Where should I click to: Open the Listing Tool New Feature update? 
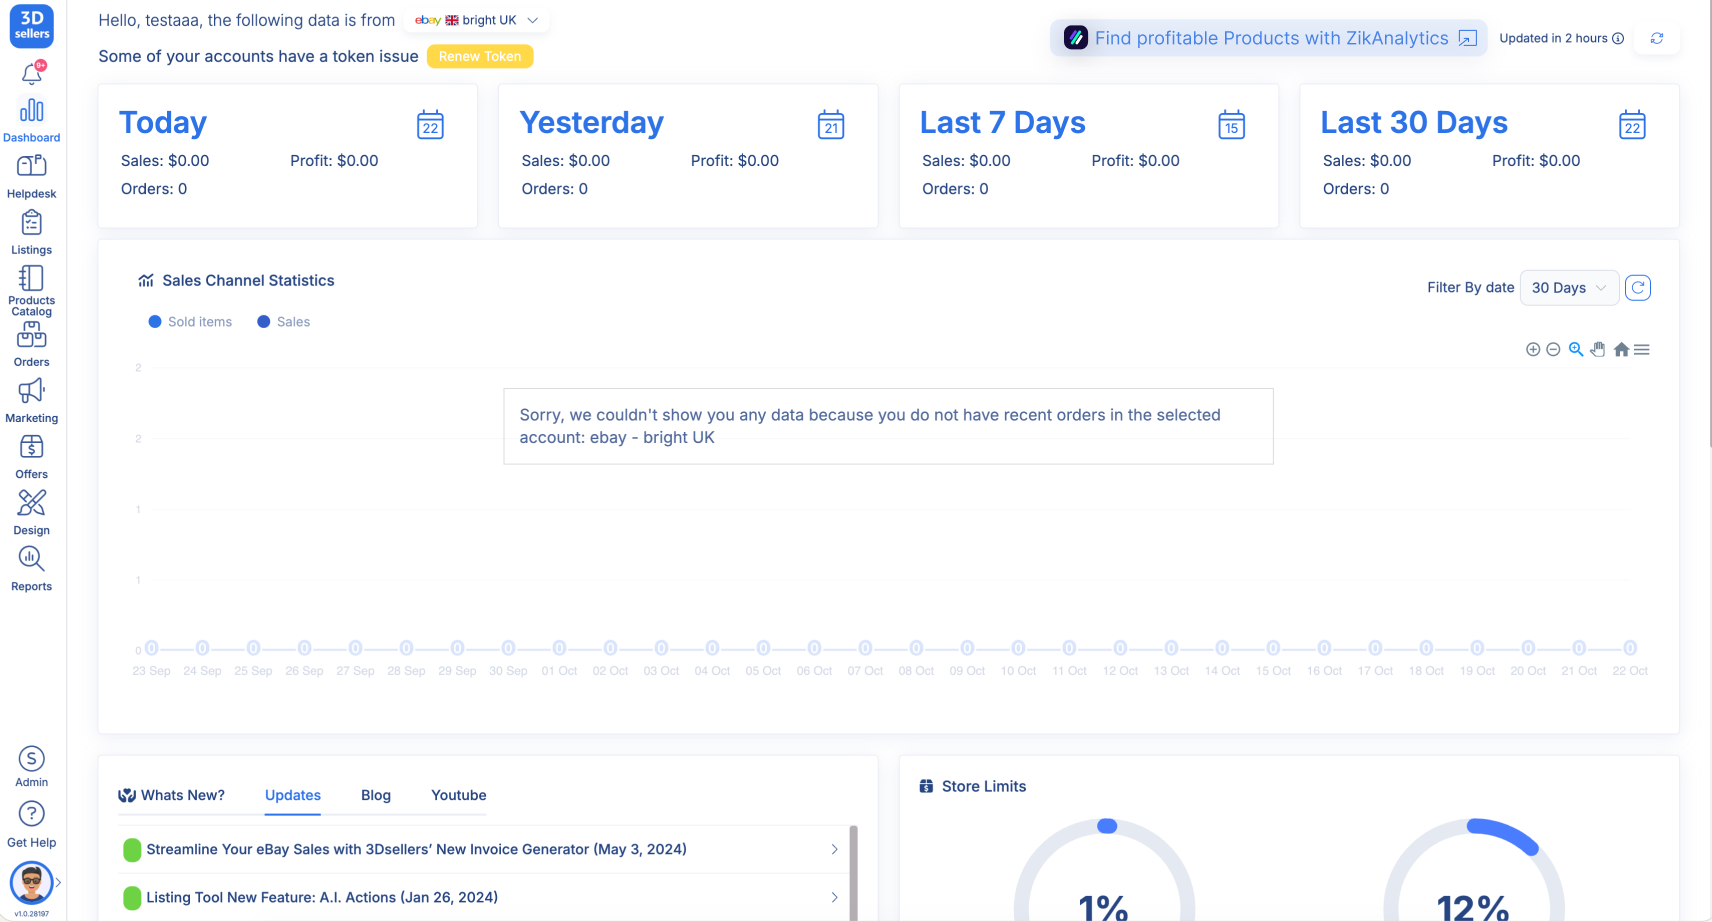(x=322, y=897)
